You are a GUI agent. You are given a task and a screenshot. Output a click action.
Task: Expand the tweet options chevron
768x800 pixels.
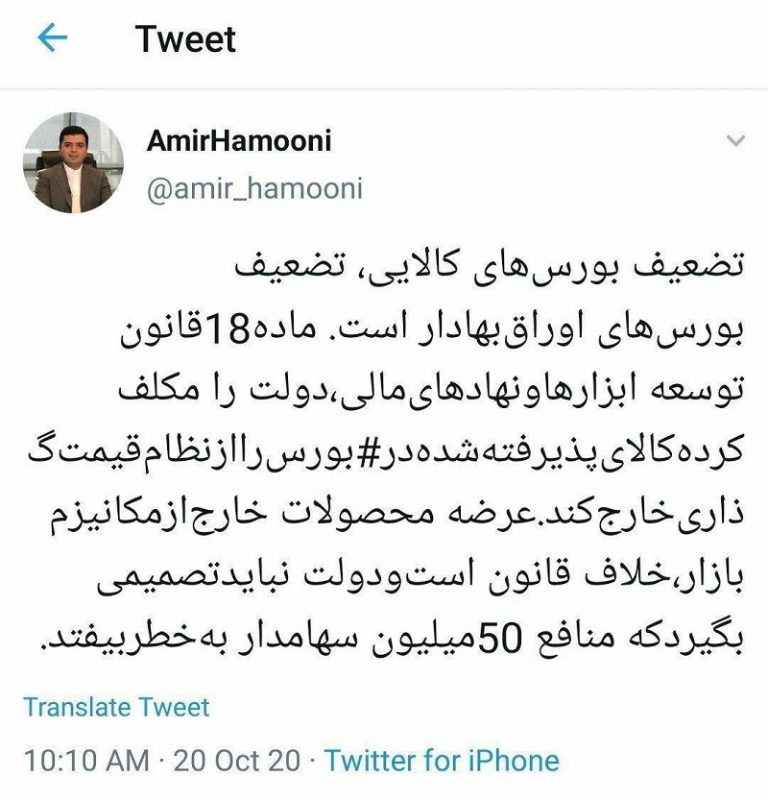735,140
